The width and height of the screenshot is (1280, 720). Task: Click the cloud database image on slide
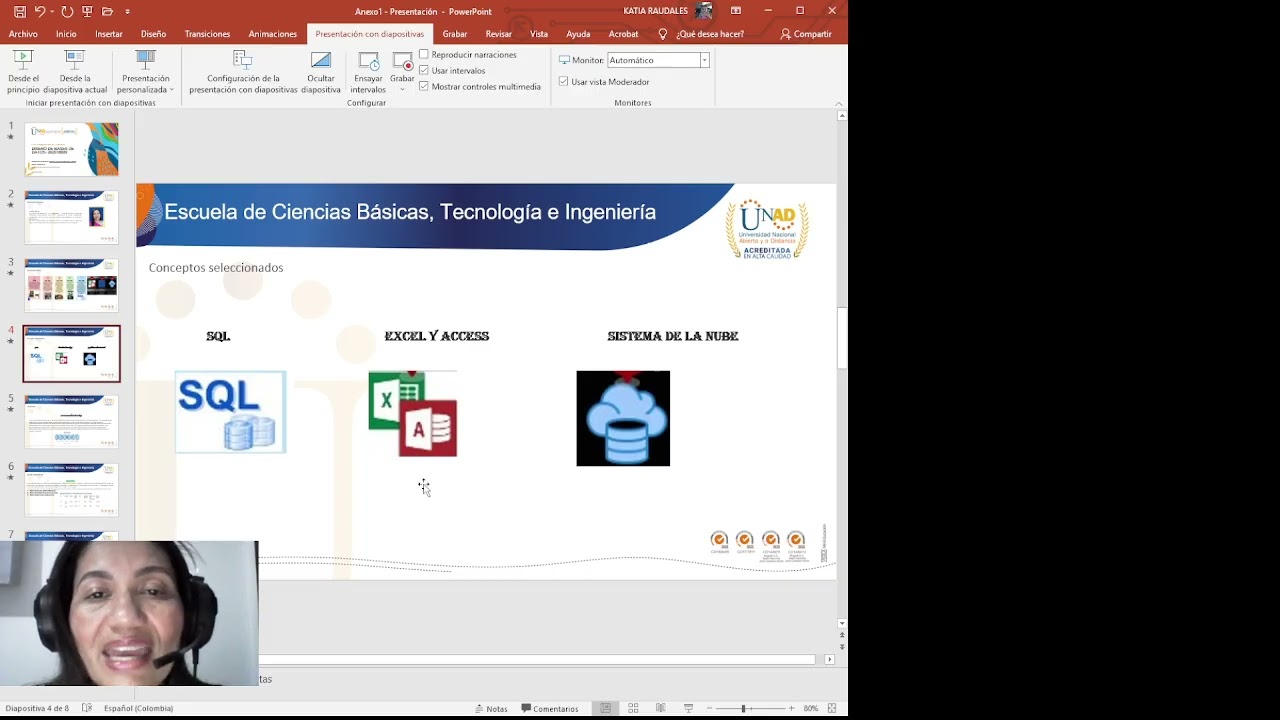[623, 418]
